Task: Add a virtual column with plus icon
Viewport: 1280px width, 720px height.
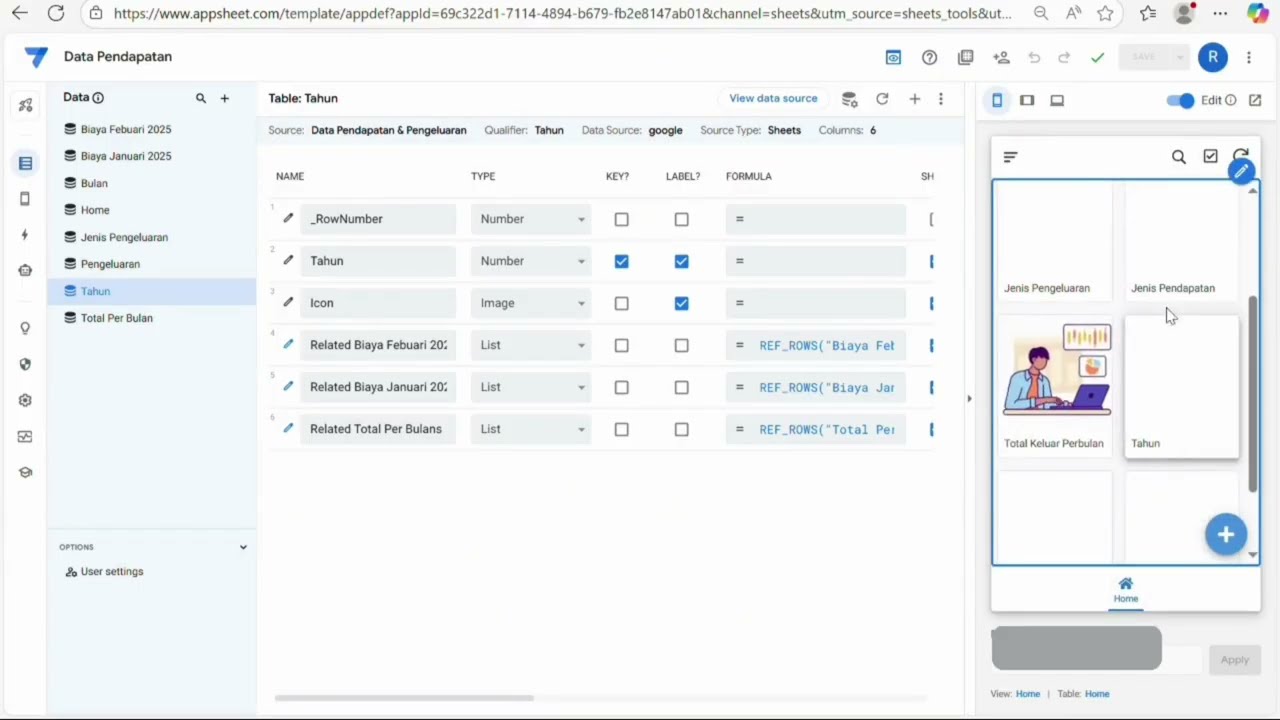Action: [914, 99]
